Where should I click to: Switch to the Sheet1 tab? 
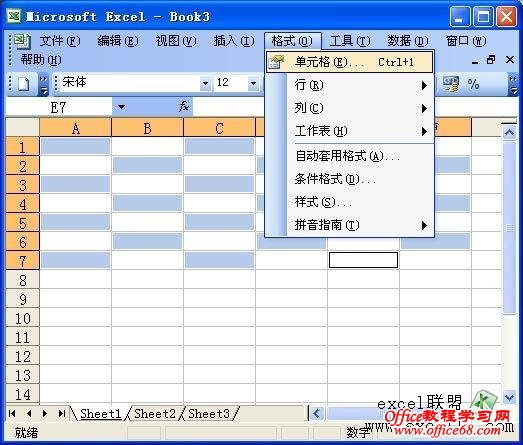100,414
